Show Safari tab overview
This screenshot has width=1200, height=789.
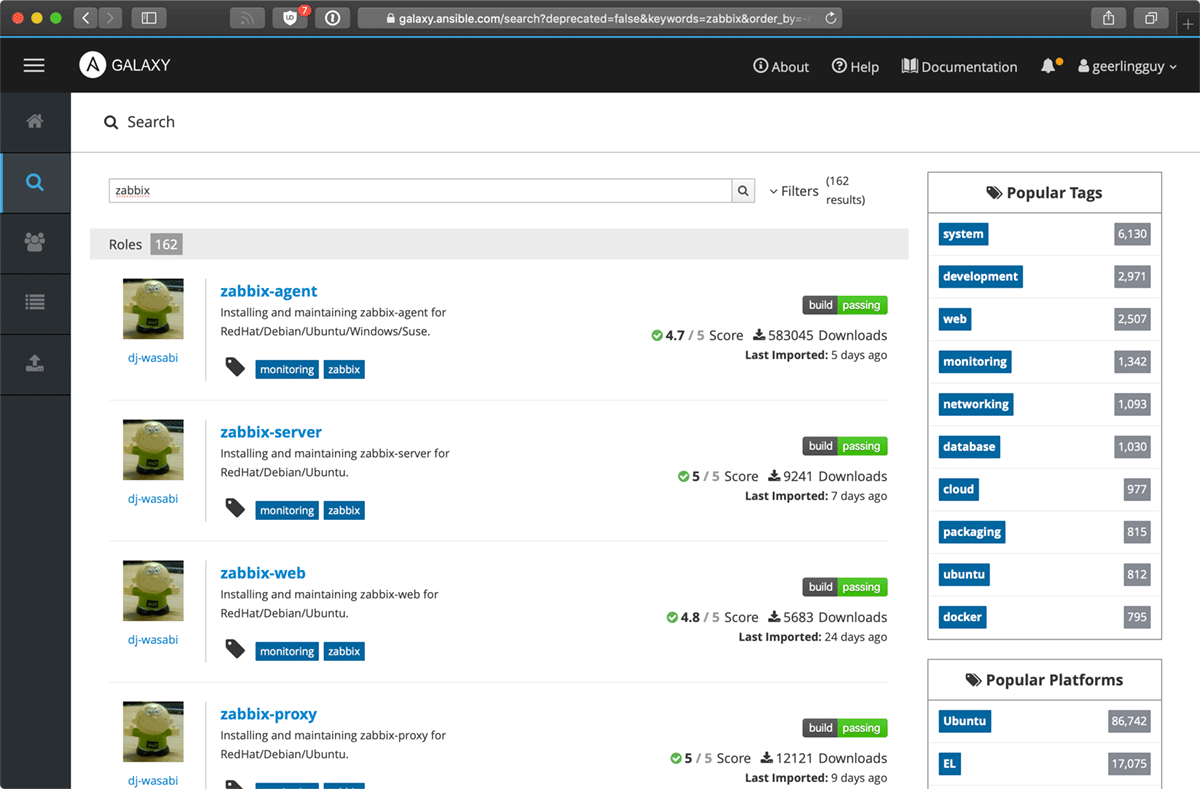[1151, 18]
